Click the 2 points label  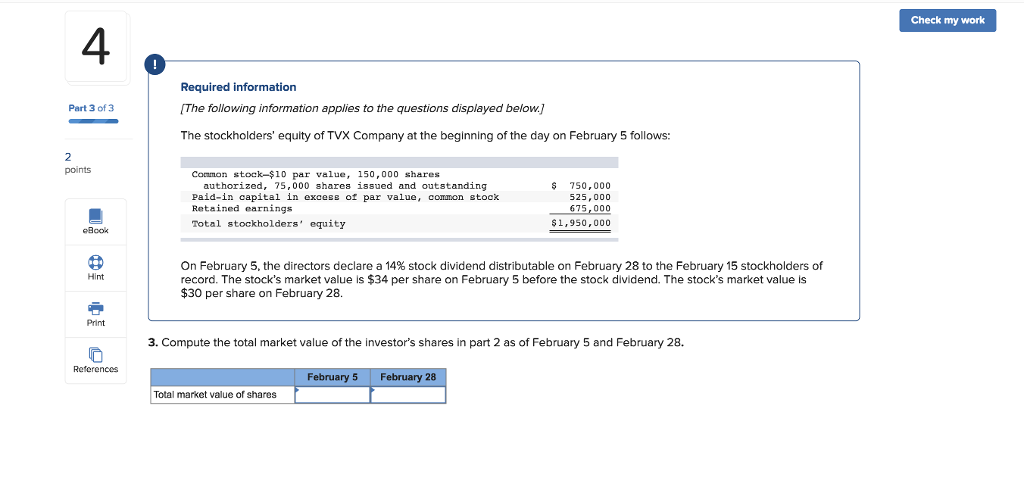click(78, 163)
